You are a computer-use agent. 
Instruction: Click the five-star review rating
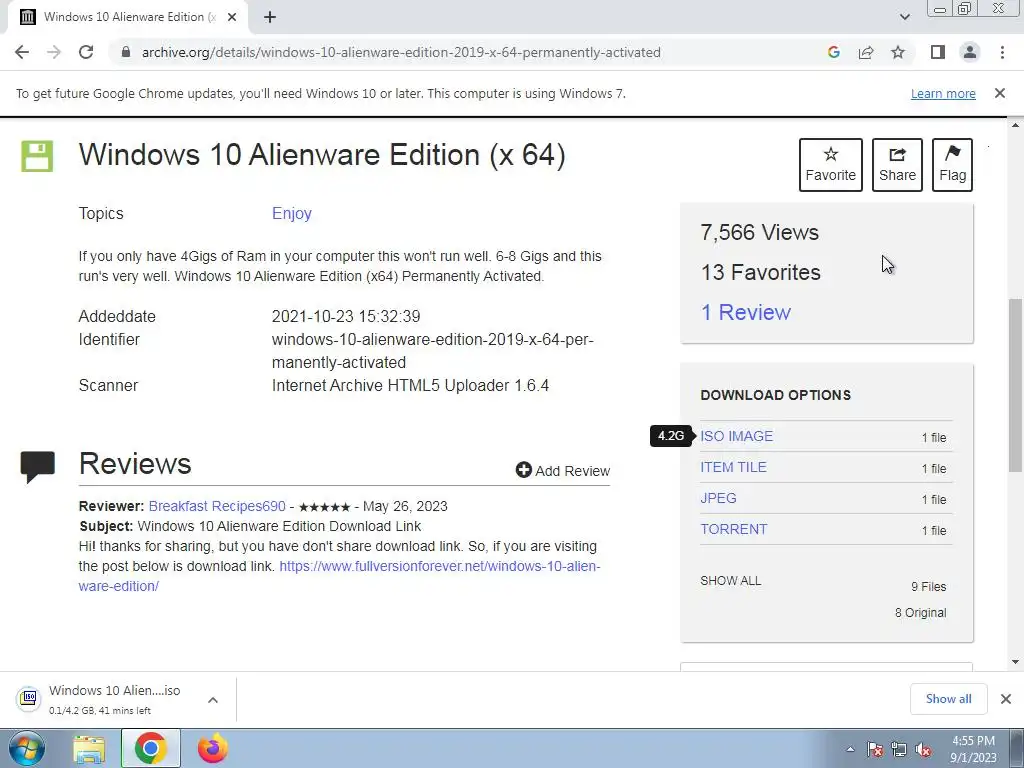(324, 507)
